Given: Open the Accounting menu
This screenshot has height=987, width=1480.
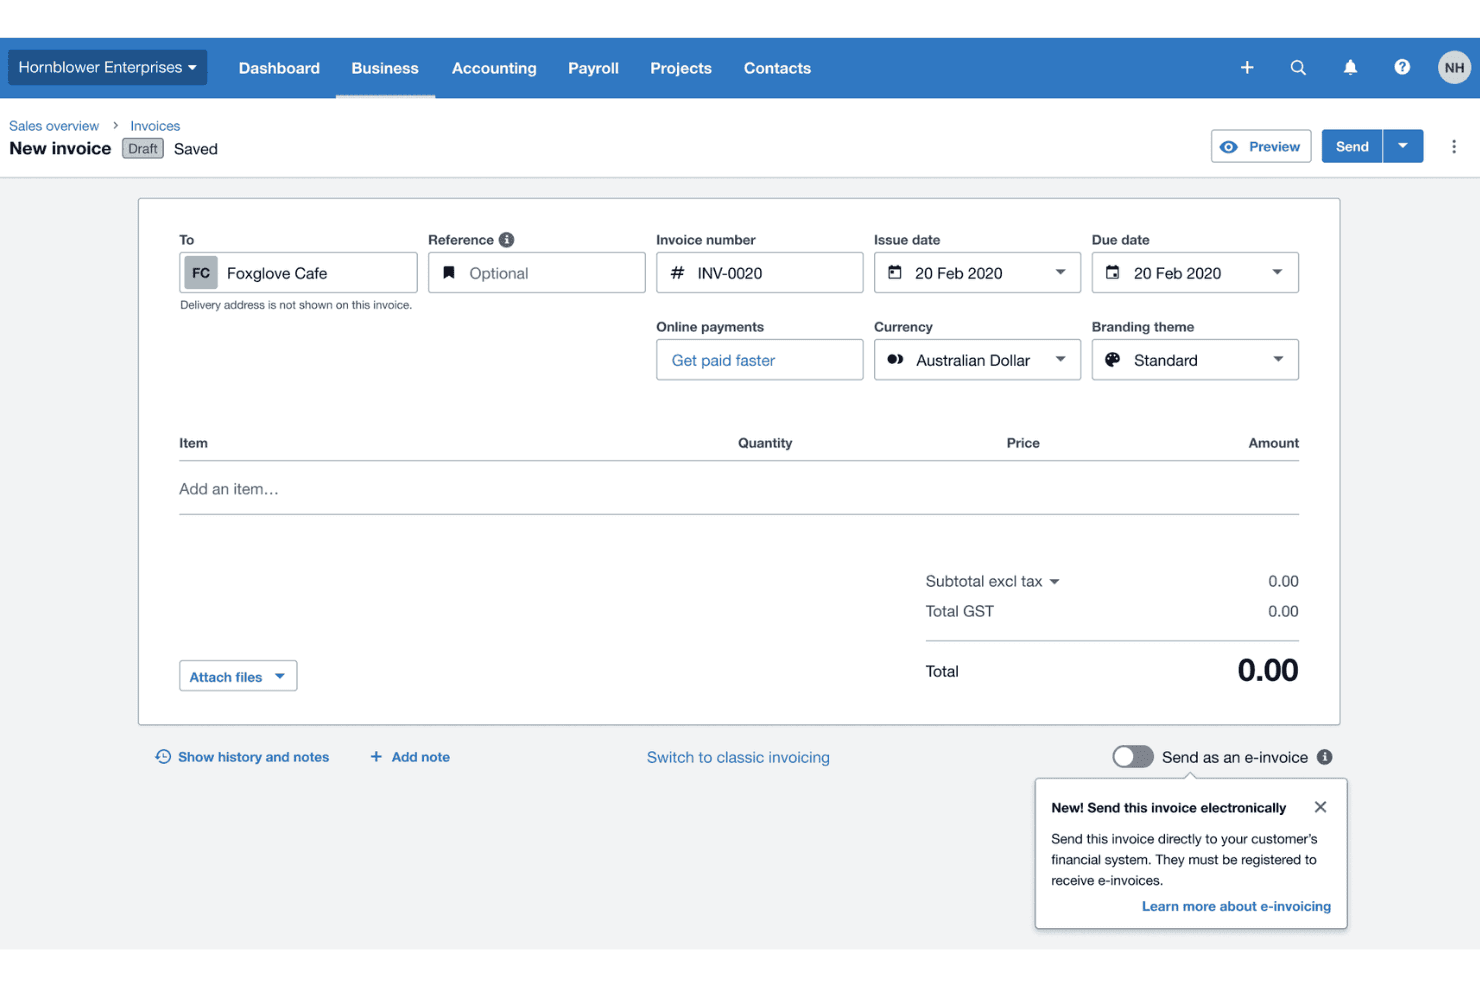Looking at the screenshot, I should coord(494,68).
